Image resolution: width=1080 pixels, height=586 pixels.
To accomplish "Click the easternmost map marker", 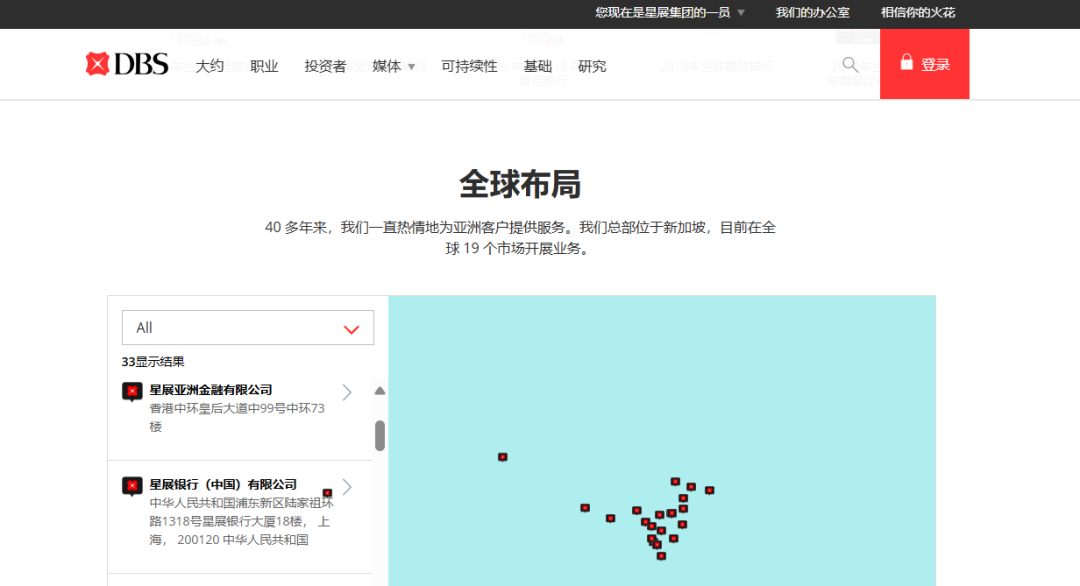I will (x=709, y=490).
